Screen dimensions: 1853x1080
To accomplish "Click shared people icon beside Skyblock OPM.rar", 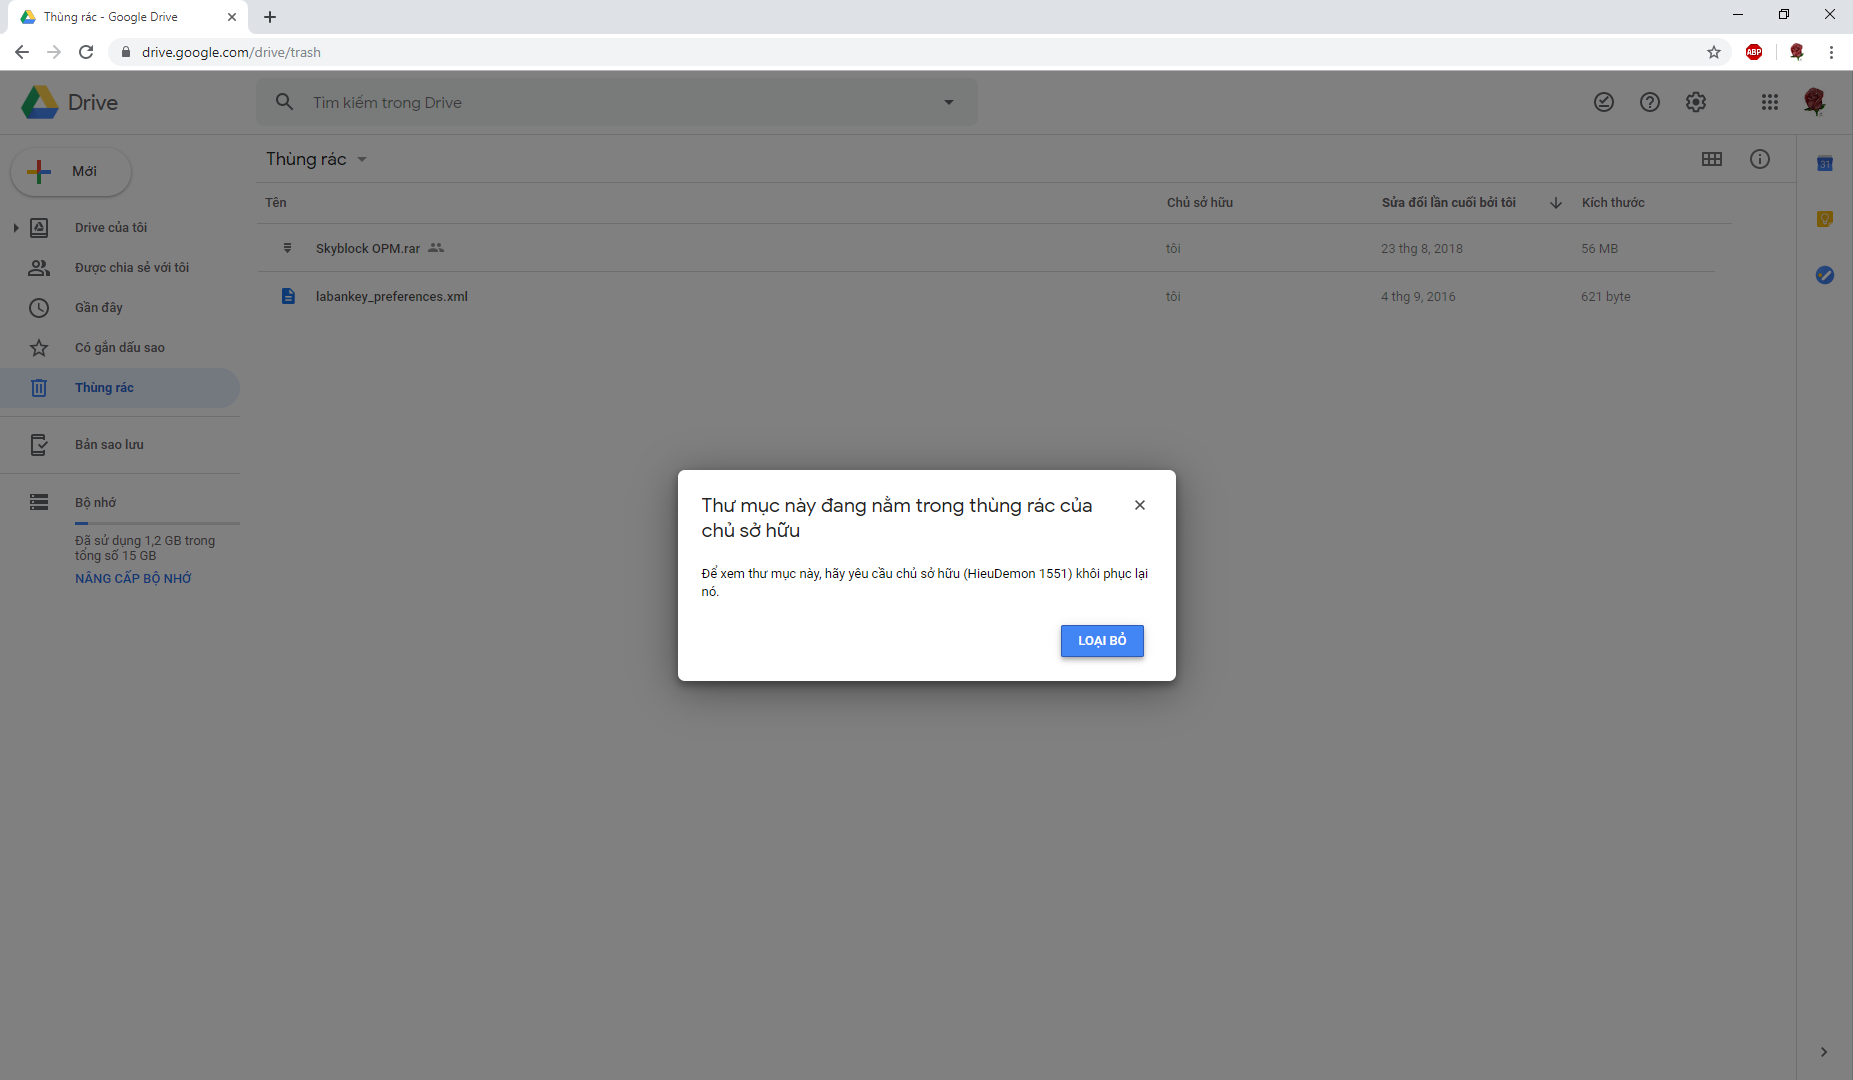I will (436, 248).
